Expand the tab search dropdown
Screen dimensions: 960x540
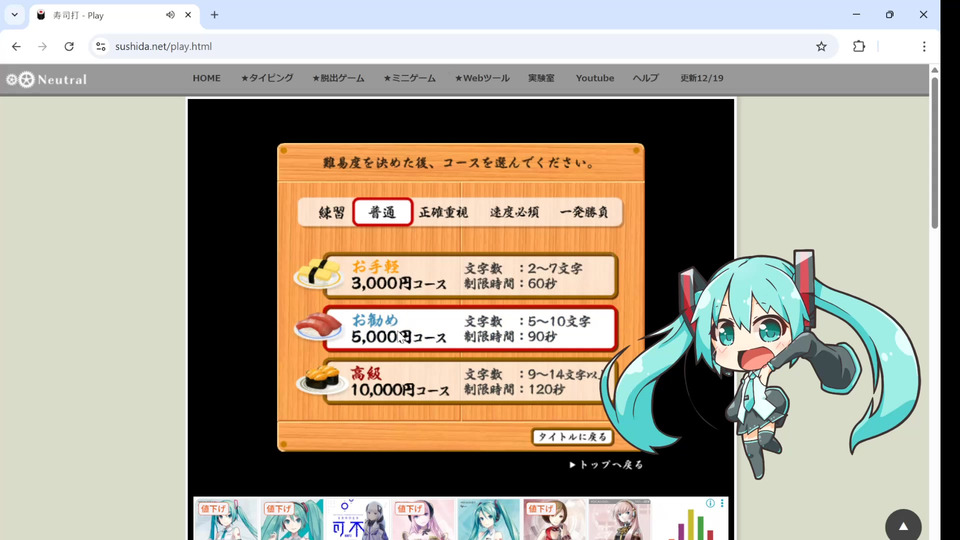15,15
